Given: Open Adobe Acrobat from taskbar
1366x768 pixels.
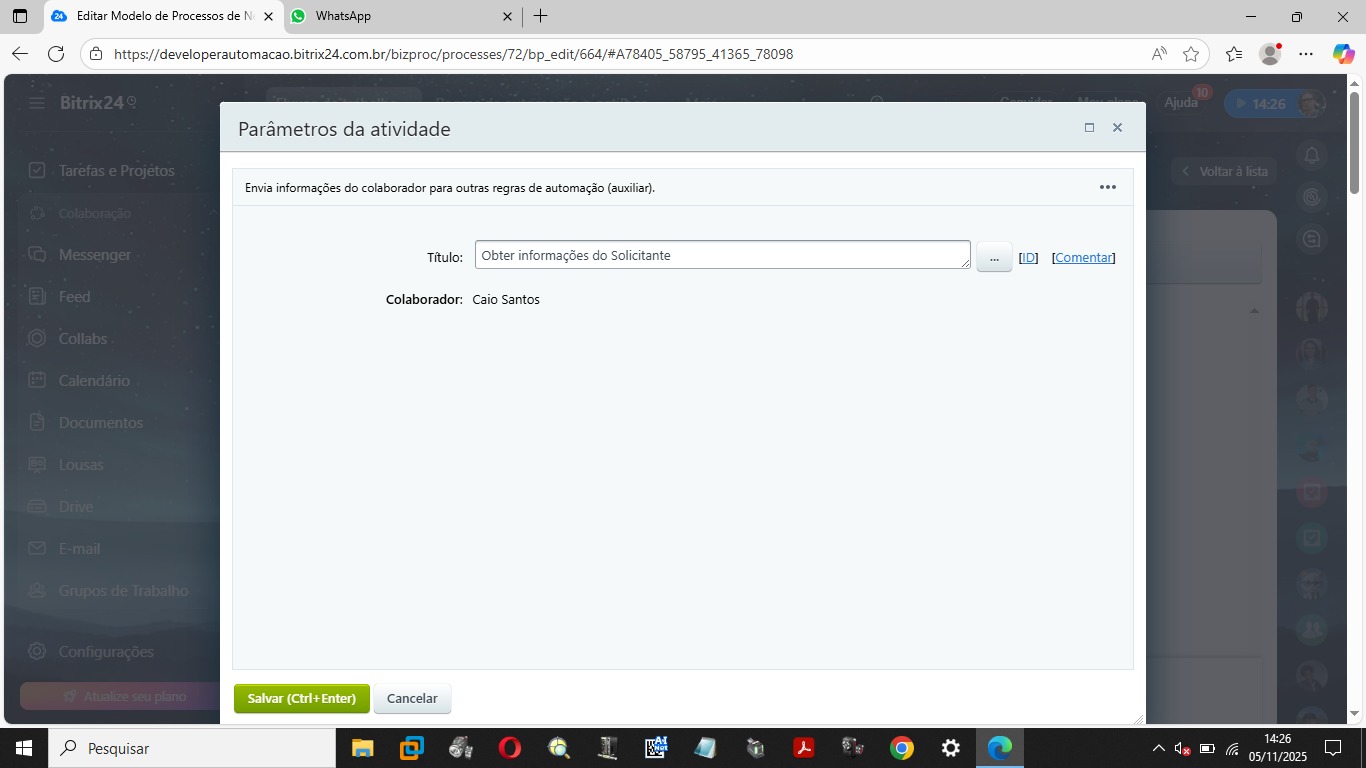Looking at the screenshot, I should click(x=803, y=748).
